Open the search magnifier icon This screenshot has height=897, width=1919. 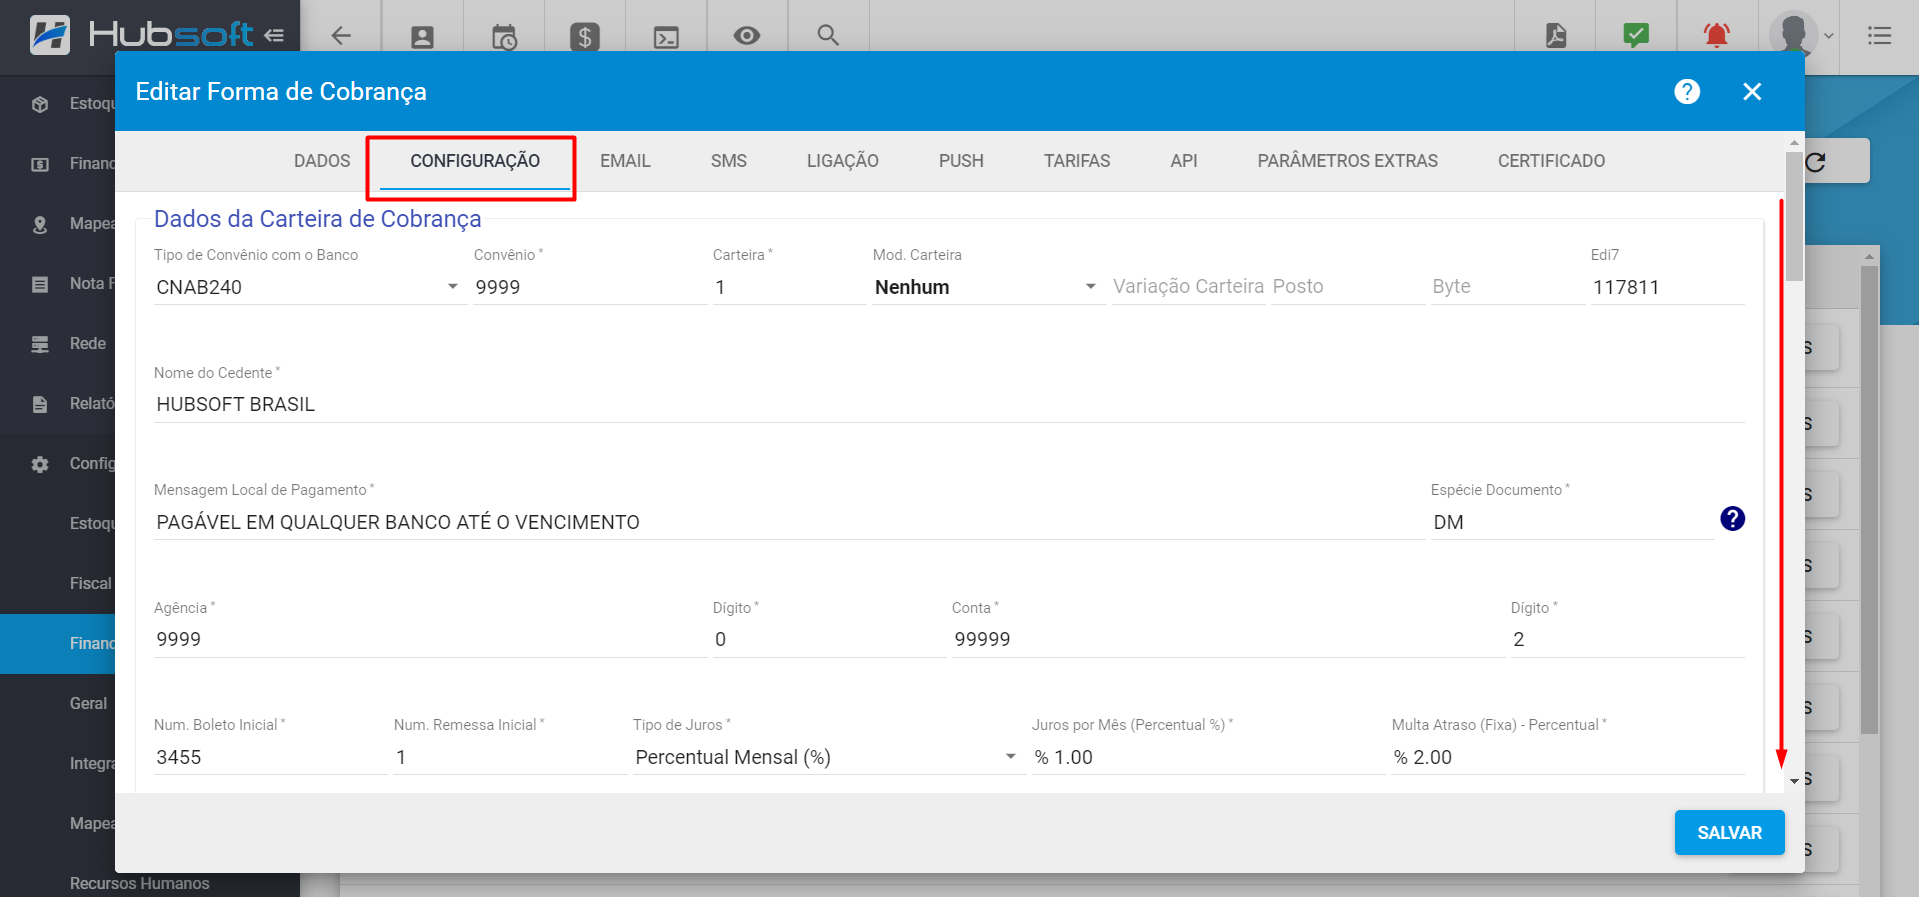[828, 35]
